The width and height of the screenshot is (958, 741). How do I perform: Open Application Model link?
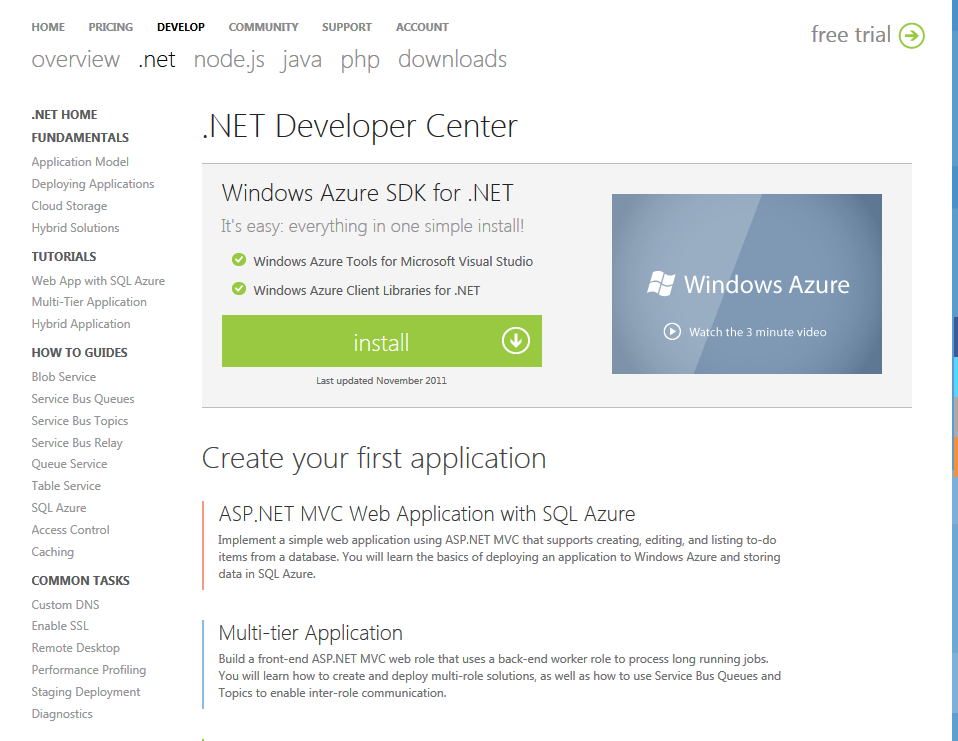80,162
